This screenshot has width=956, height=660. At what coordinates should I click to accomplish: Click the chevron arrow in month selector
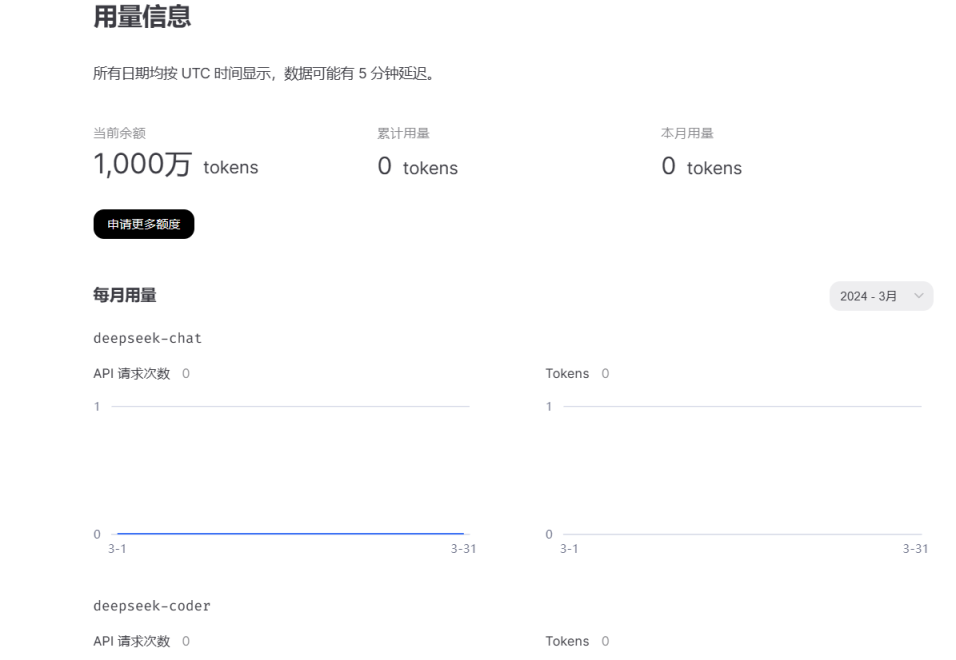(x=918, y=296)
